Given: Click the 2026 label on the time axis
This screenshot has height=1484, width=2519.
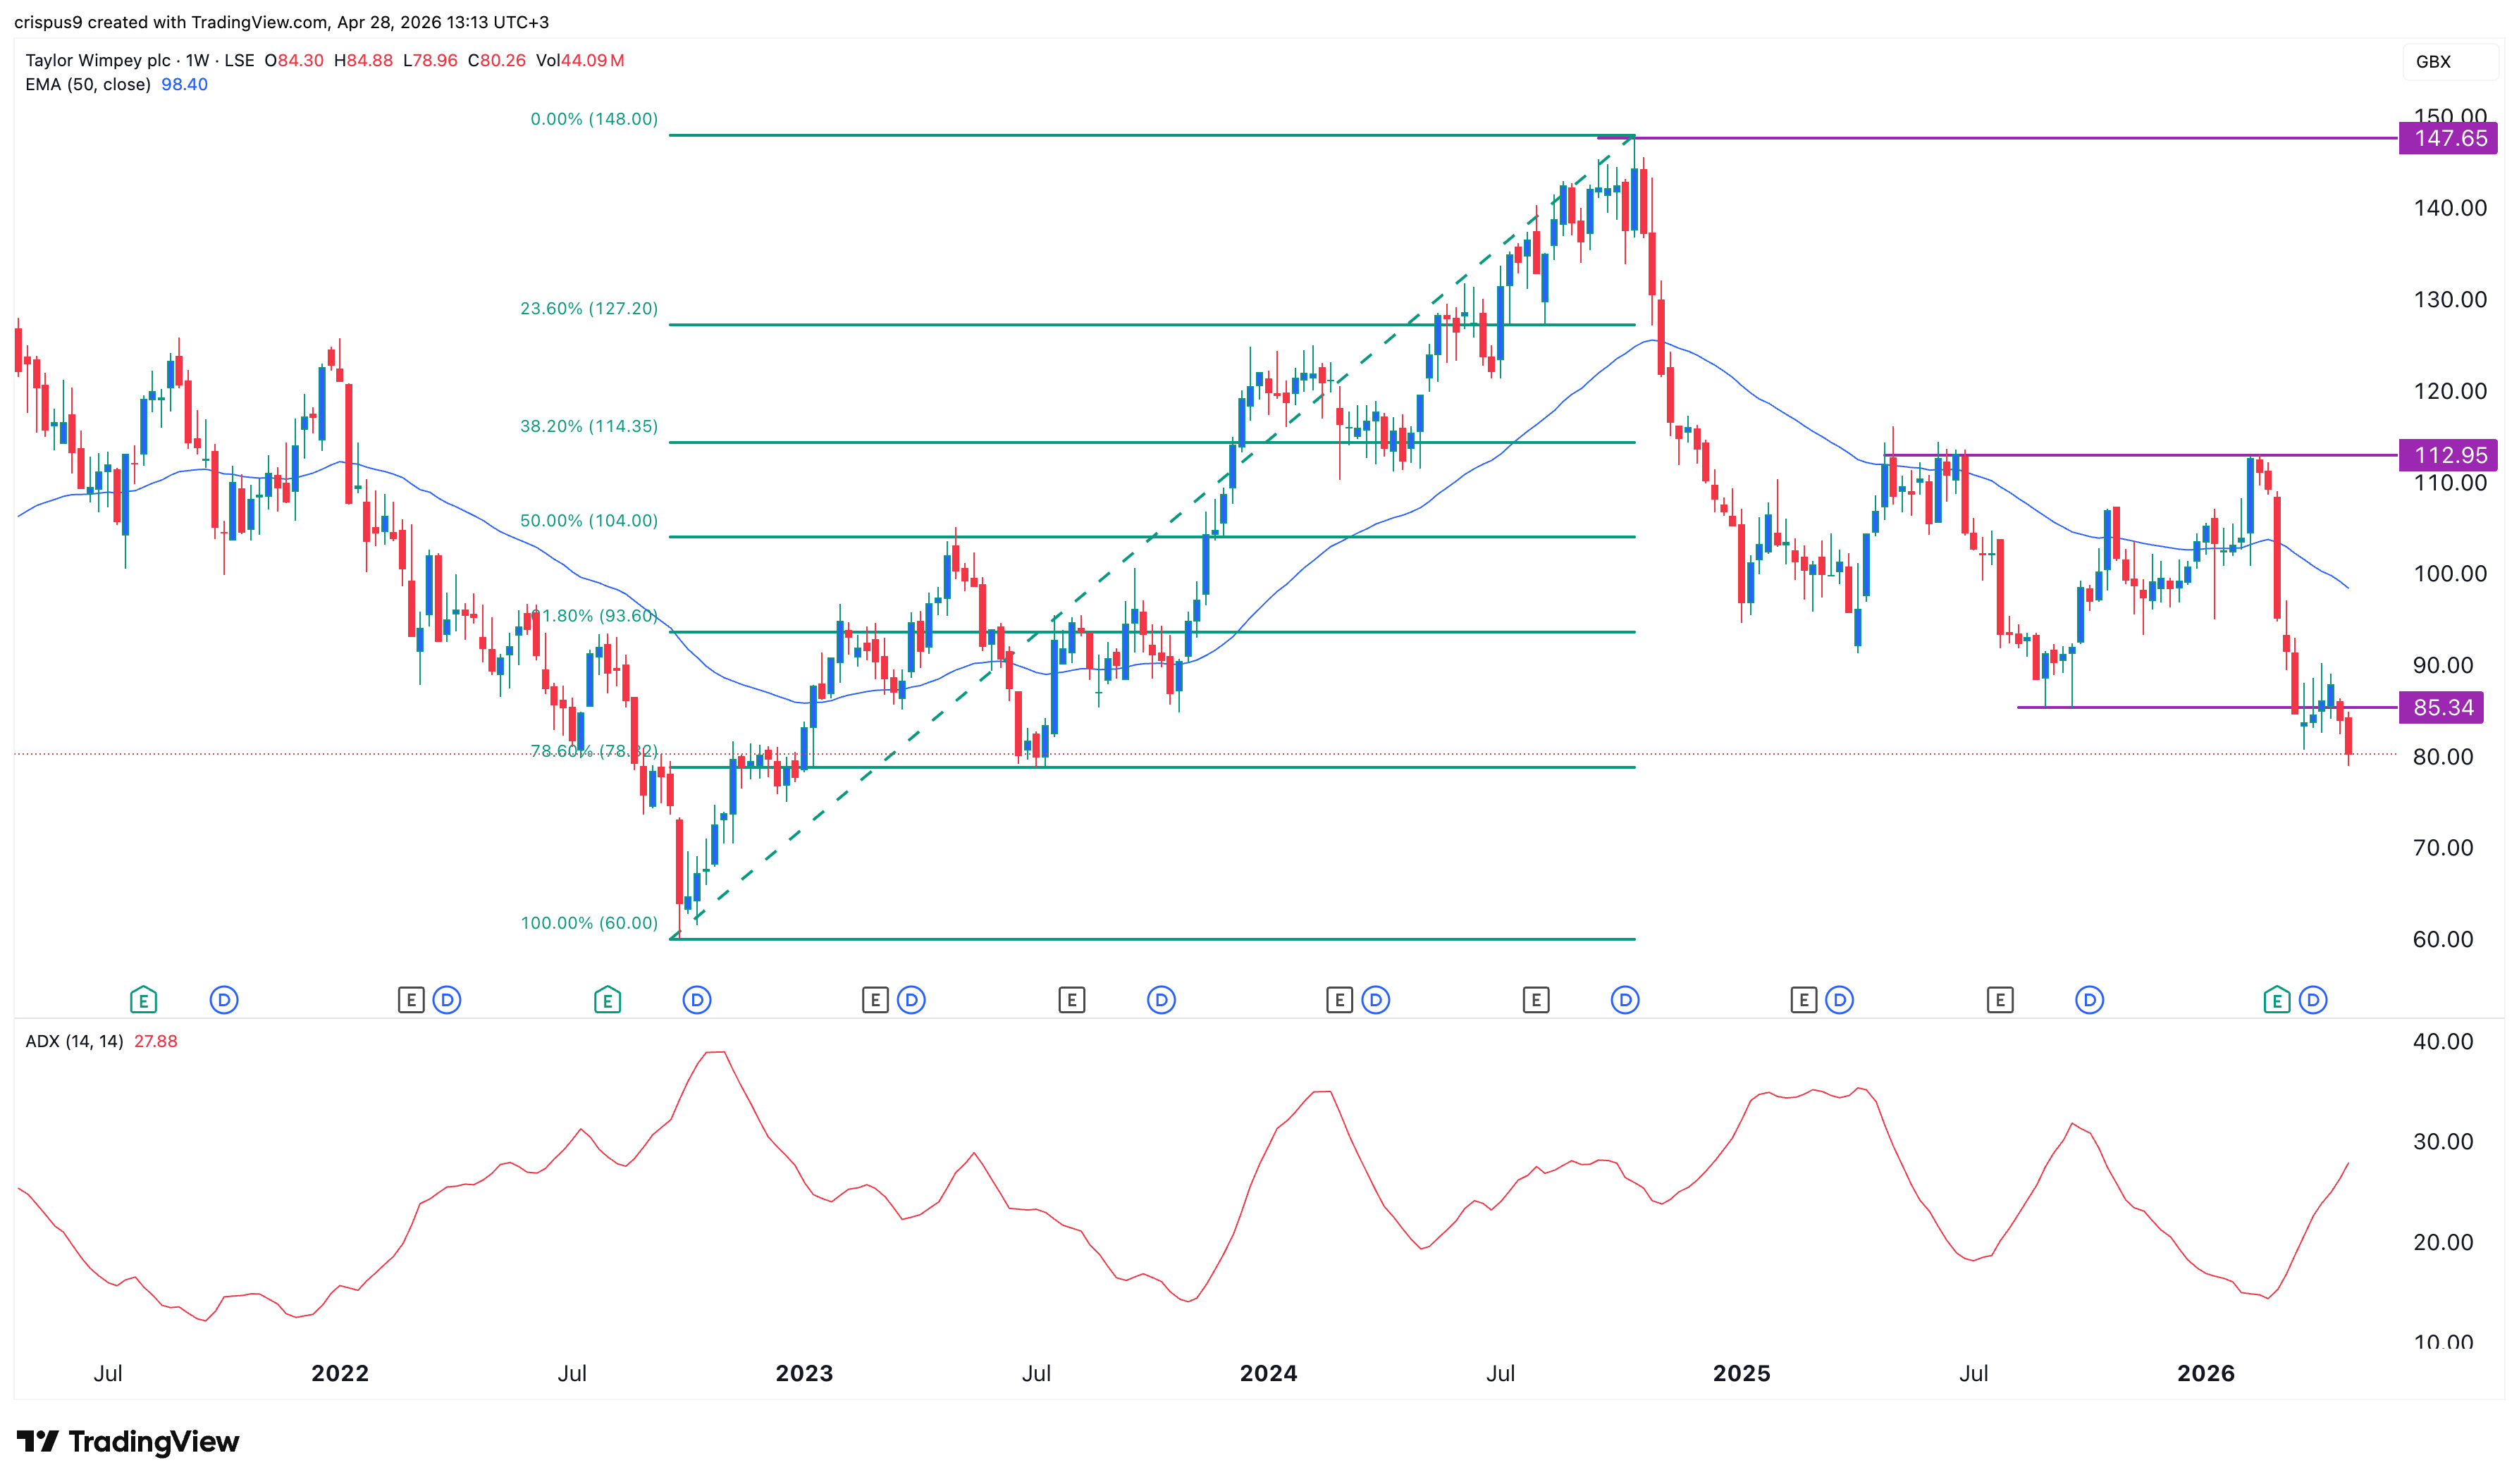Looking at the screenshot, I should [2205, 1373].
